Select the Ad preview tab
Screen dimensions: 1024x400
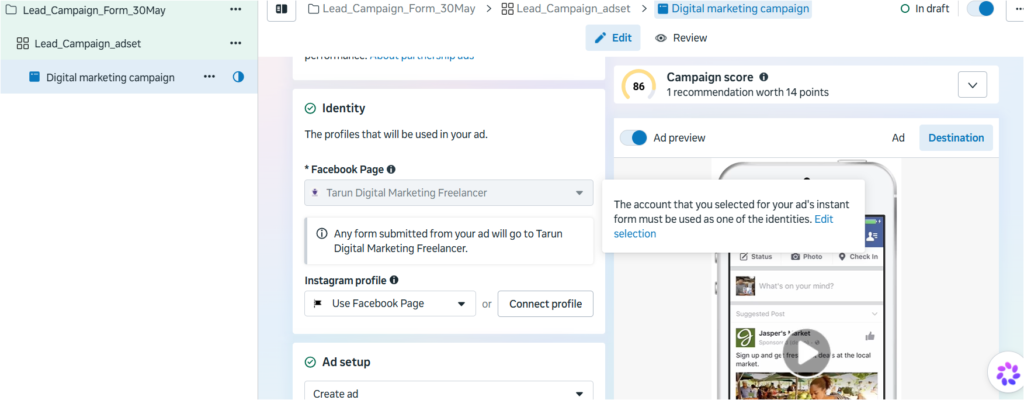coord(899,138)
